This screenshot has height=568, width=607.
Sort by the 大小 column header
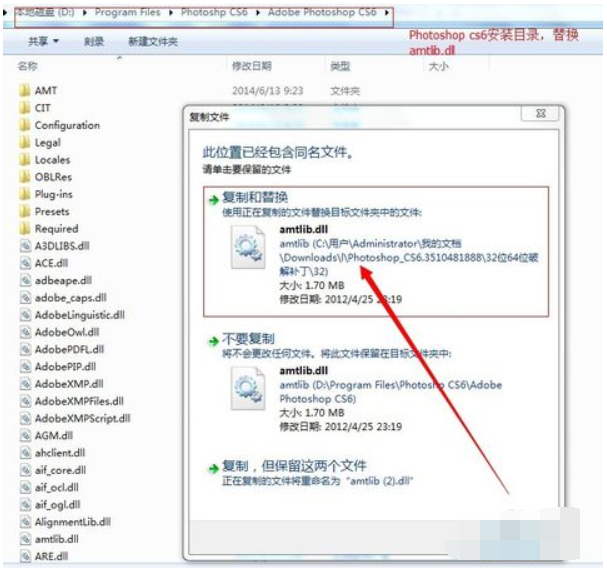(x=439, y=66)
